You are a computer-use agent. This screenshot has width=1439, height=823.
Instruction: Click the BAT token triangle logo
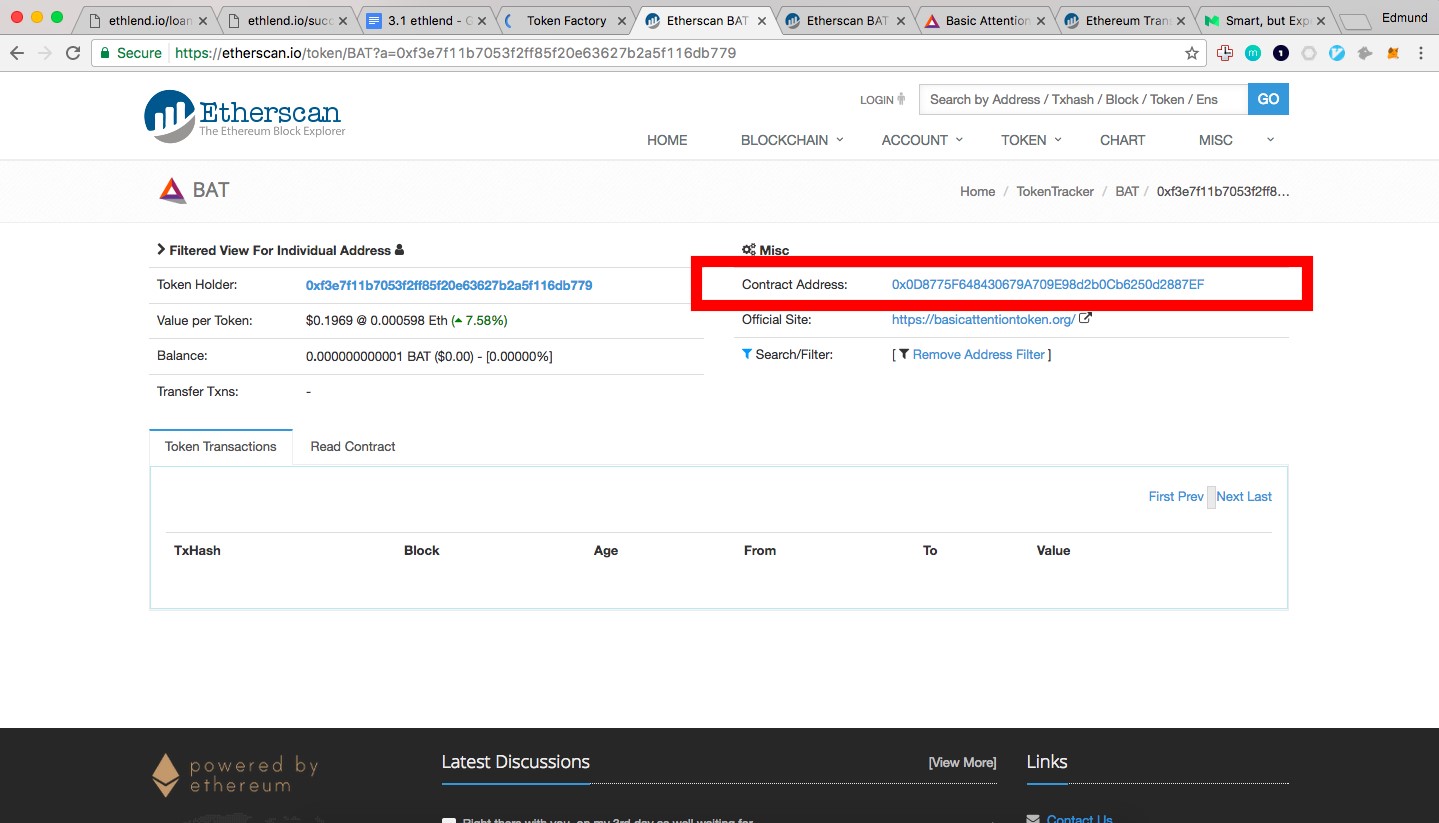pos(172,190)
